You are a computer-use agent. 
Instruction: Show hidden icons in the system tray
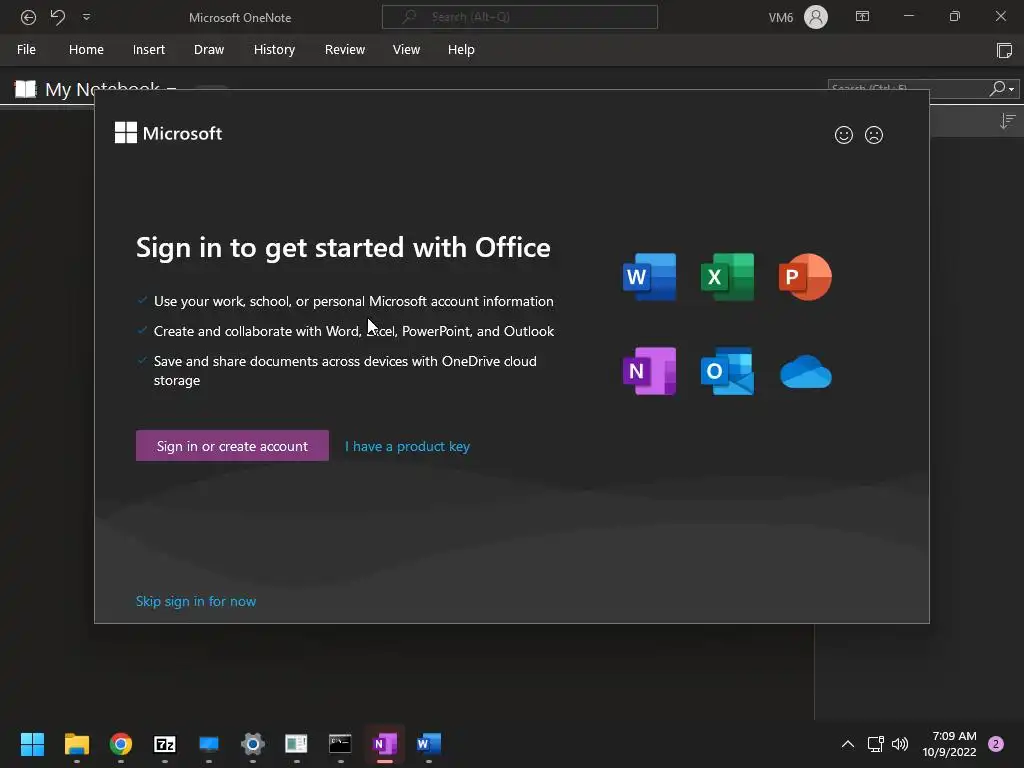848,744
